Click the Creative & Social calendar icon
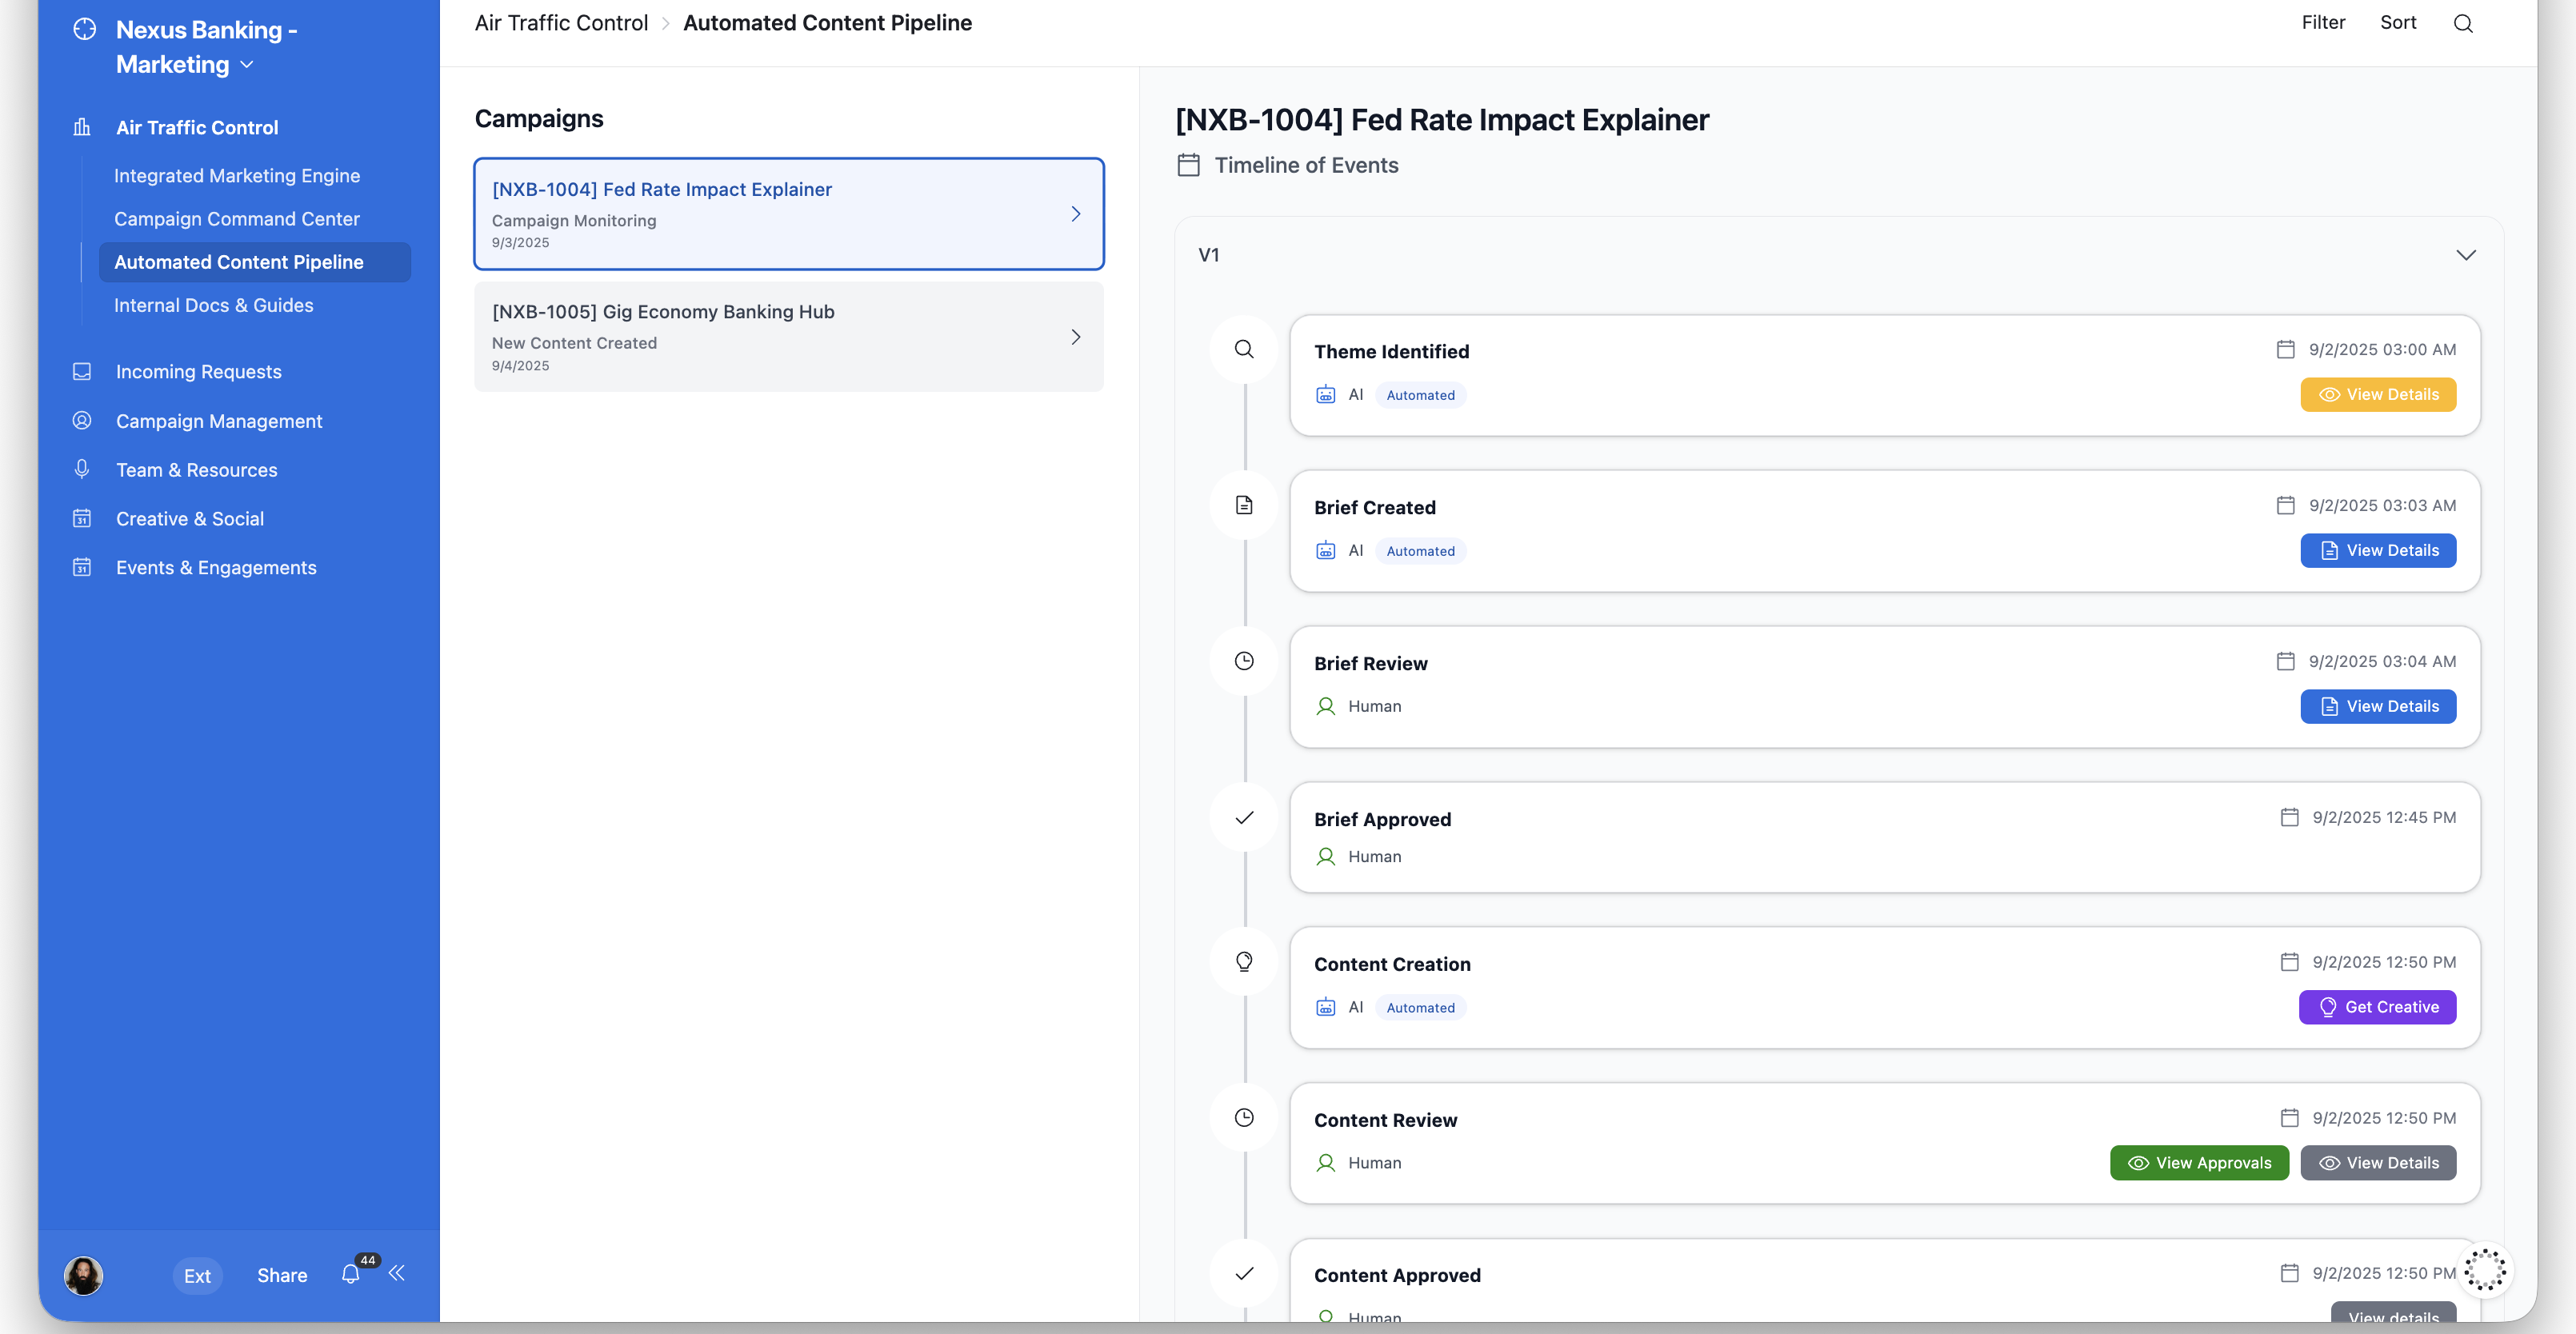 82,518
